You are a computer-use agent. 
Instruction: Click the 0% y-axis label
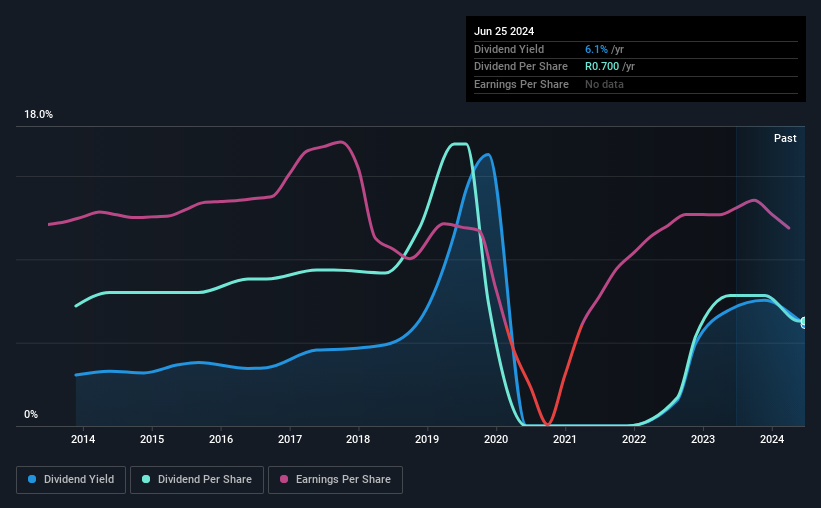tap(31, 414)
